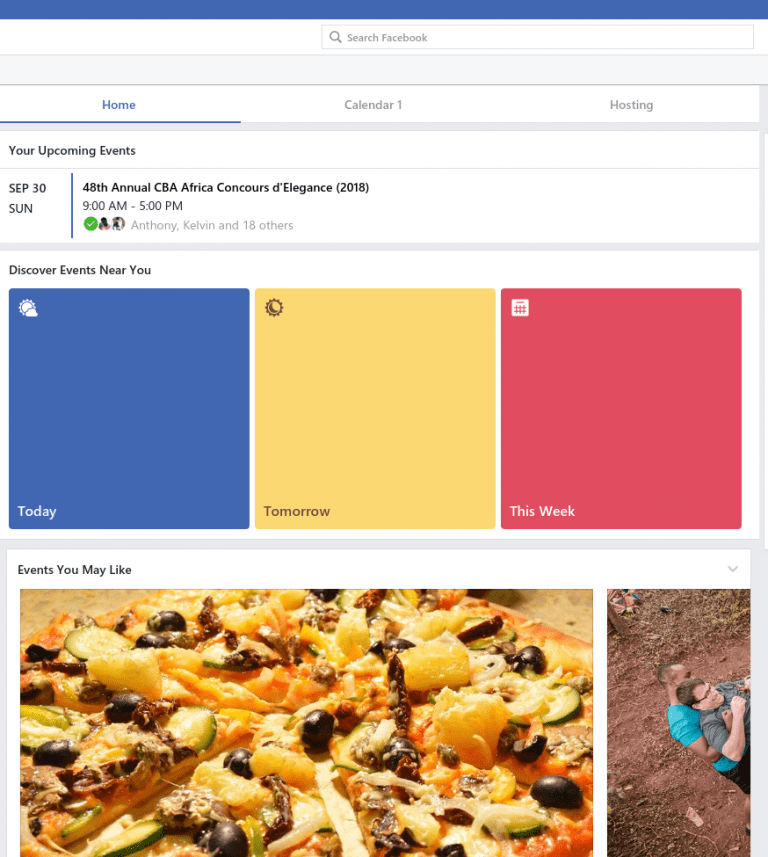The width and height of the screenshot is (768, 857).
Task: Click the Events You May Like heading
Action: point(74,570)
